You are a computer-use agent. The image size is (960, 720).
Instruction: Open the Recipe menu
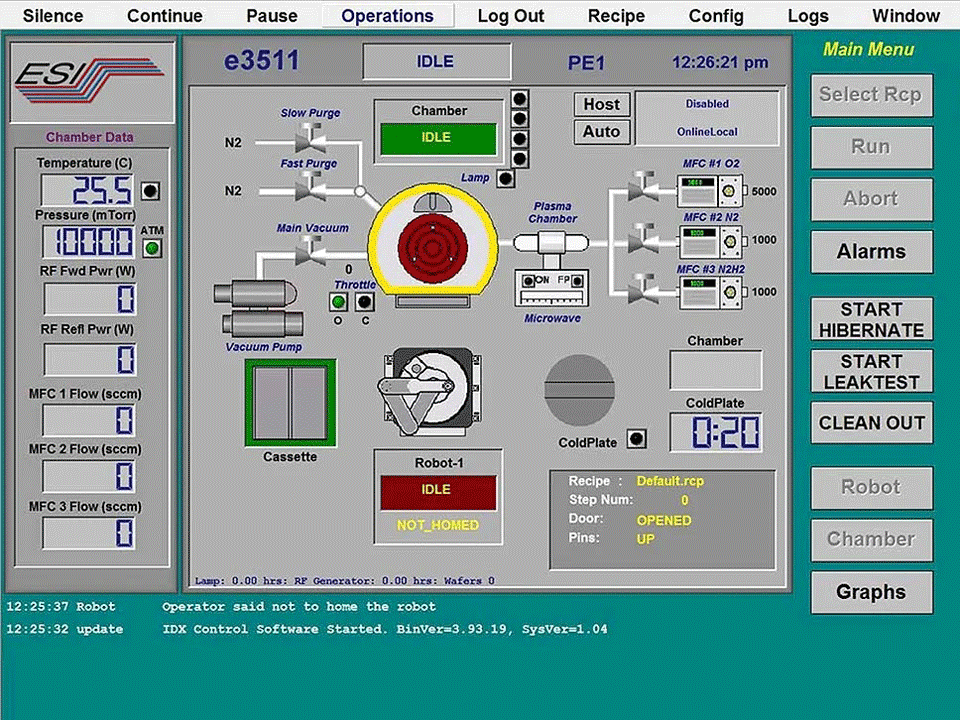pyautogui.click(x=616, y=16)
